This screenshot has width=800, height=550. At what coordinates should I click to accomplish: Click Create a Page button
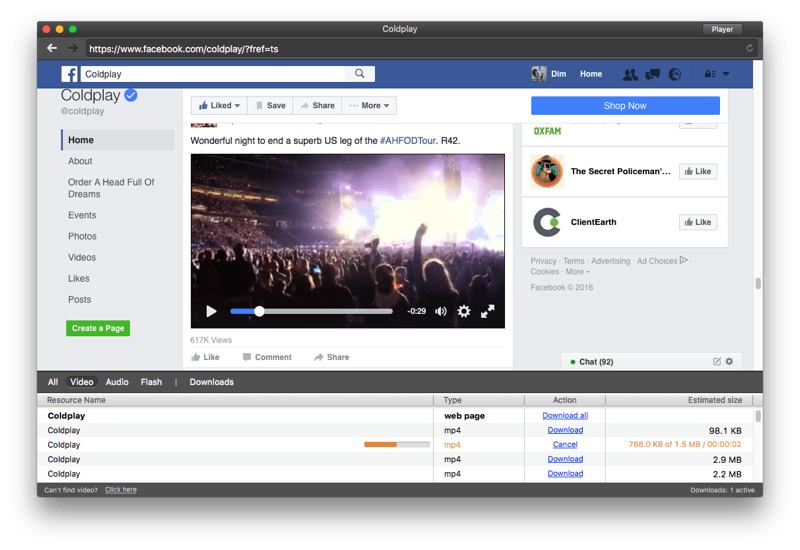98,328
